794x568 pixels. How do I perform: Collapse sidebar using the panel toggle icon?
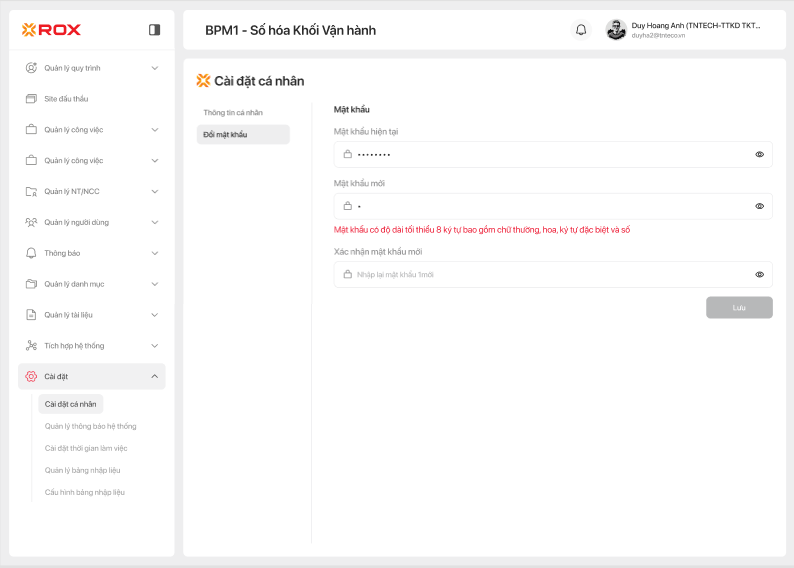coord(154,30)
